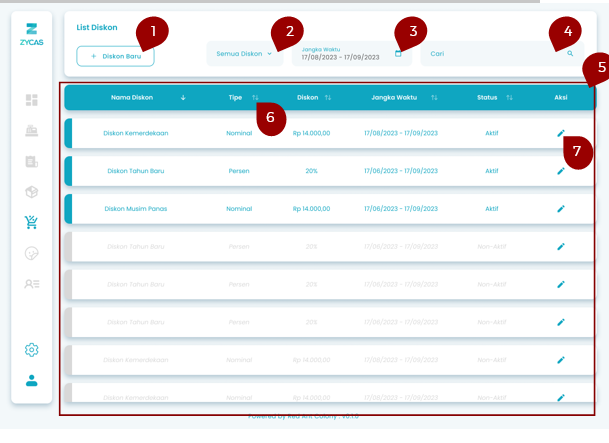Edit active Diskon Tahun Baru with pencil
This screenshot has height=443, width=609.
click(x=561, y=171)
